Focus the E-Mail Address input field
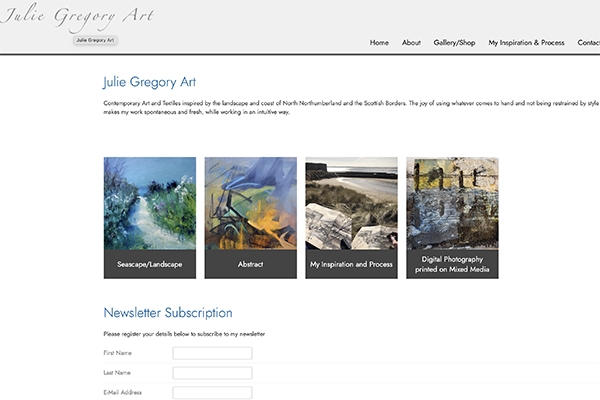Viewport: 600px width, 400px height. click(212, 393)
